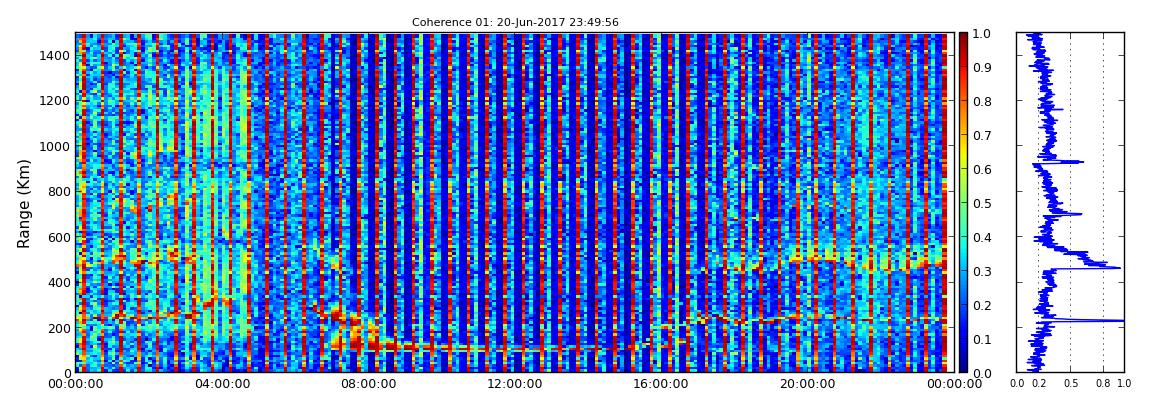Click the 0.8 tick of the profile plot

click(1103, 383)
